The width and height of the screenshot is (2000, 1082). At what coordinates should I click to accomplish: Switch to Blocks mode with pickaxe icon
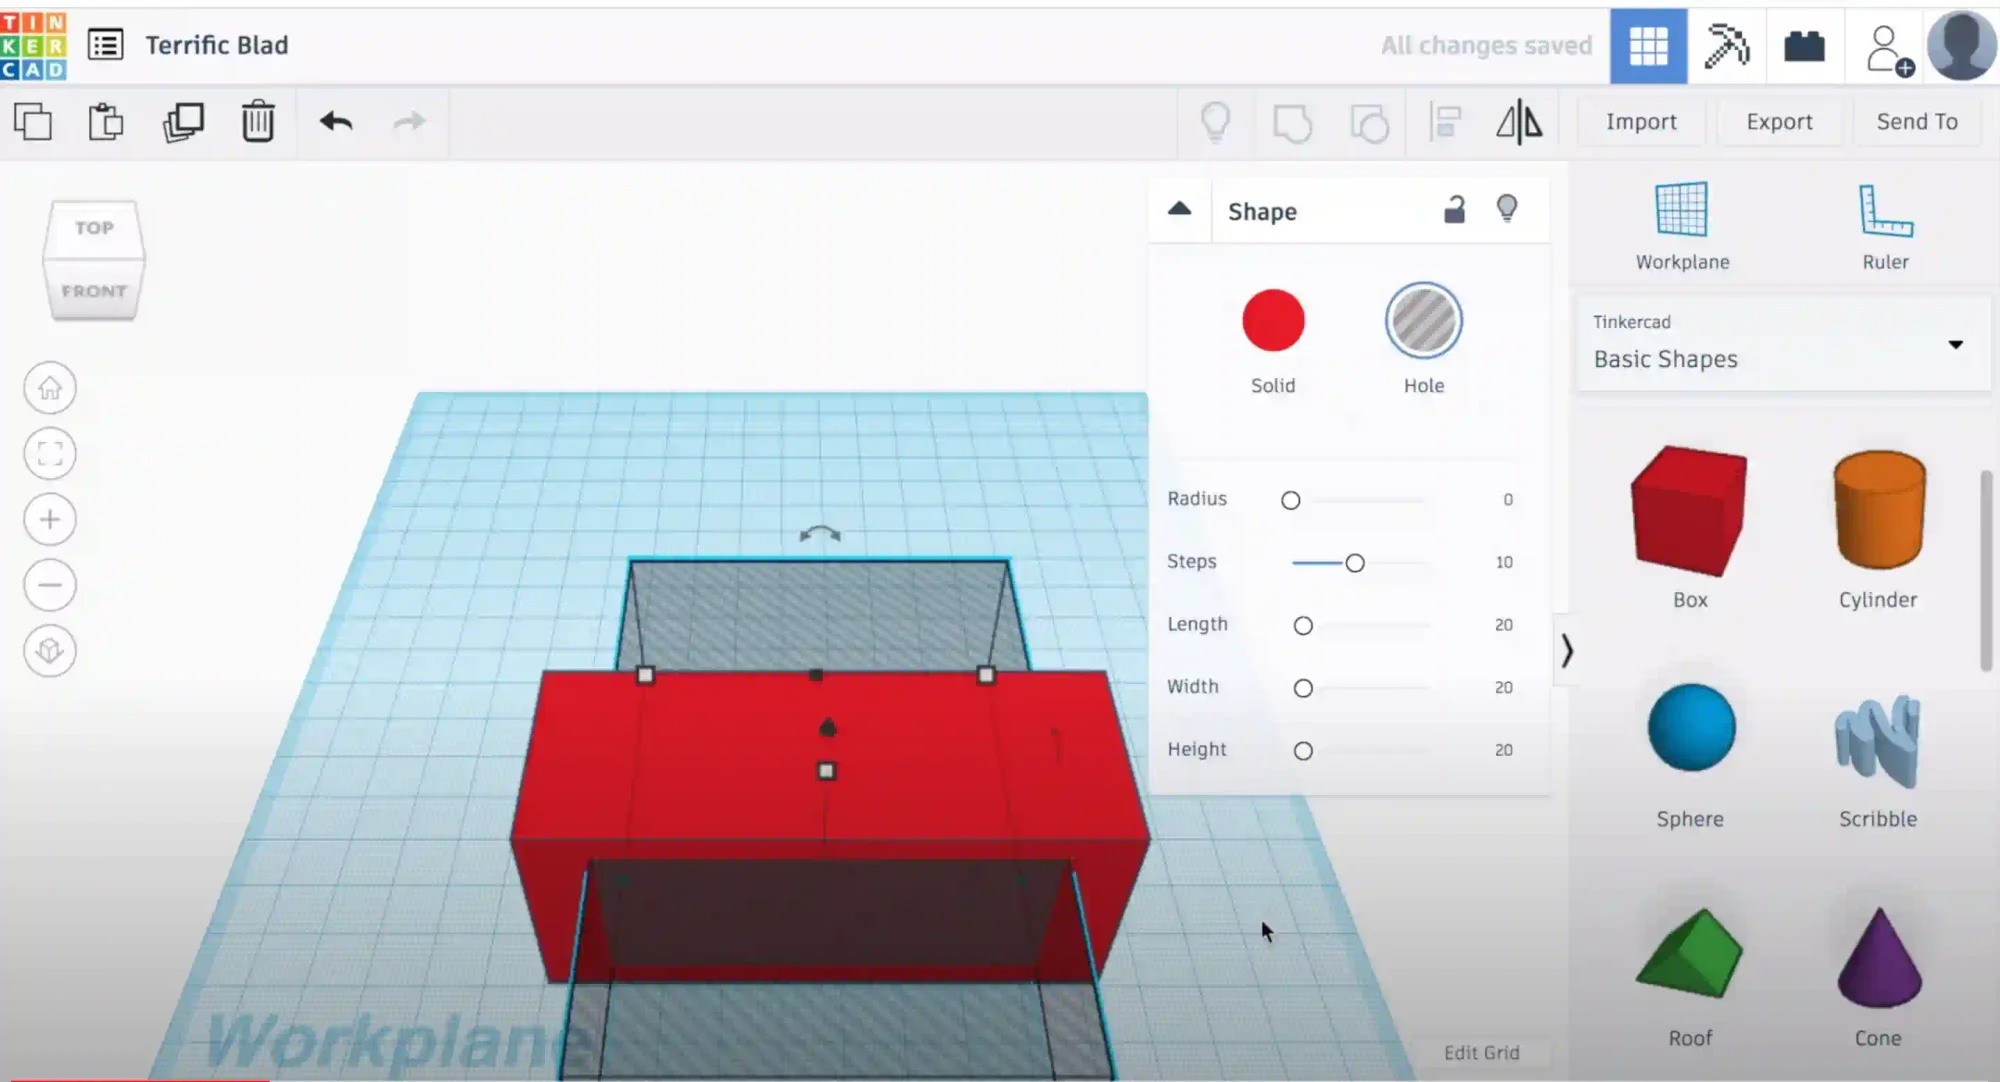pyautogui.click(x=1727, y=46)
